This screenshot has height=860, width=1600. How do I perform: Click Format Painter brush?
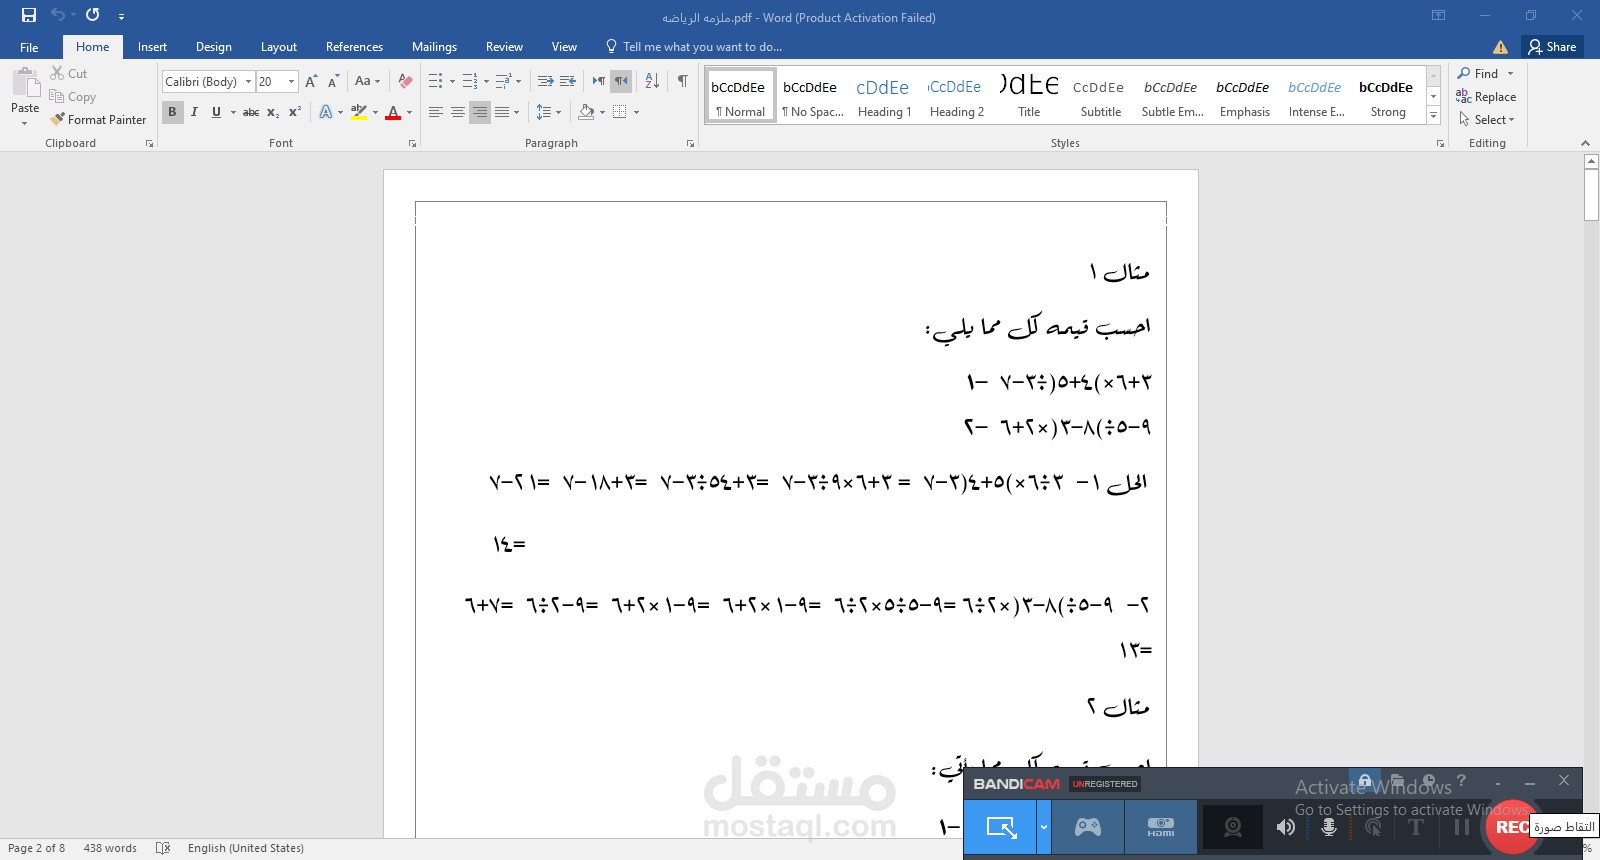[x=98, y=119]
